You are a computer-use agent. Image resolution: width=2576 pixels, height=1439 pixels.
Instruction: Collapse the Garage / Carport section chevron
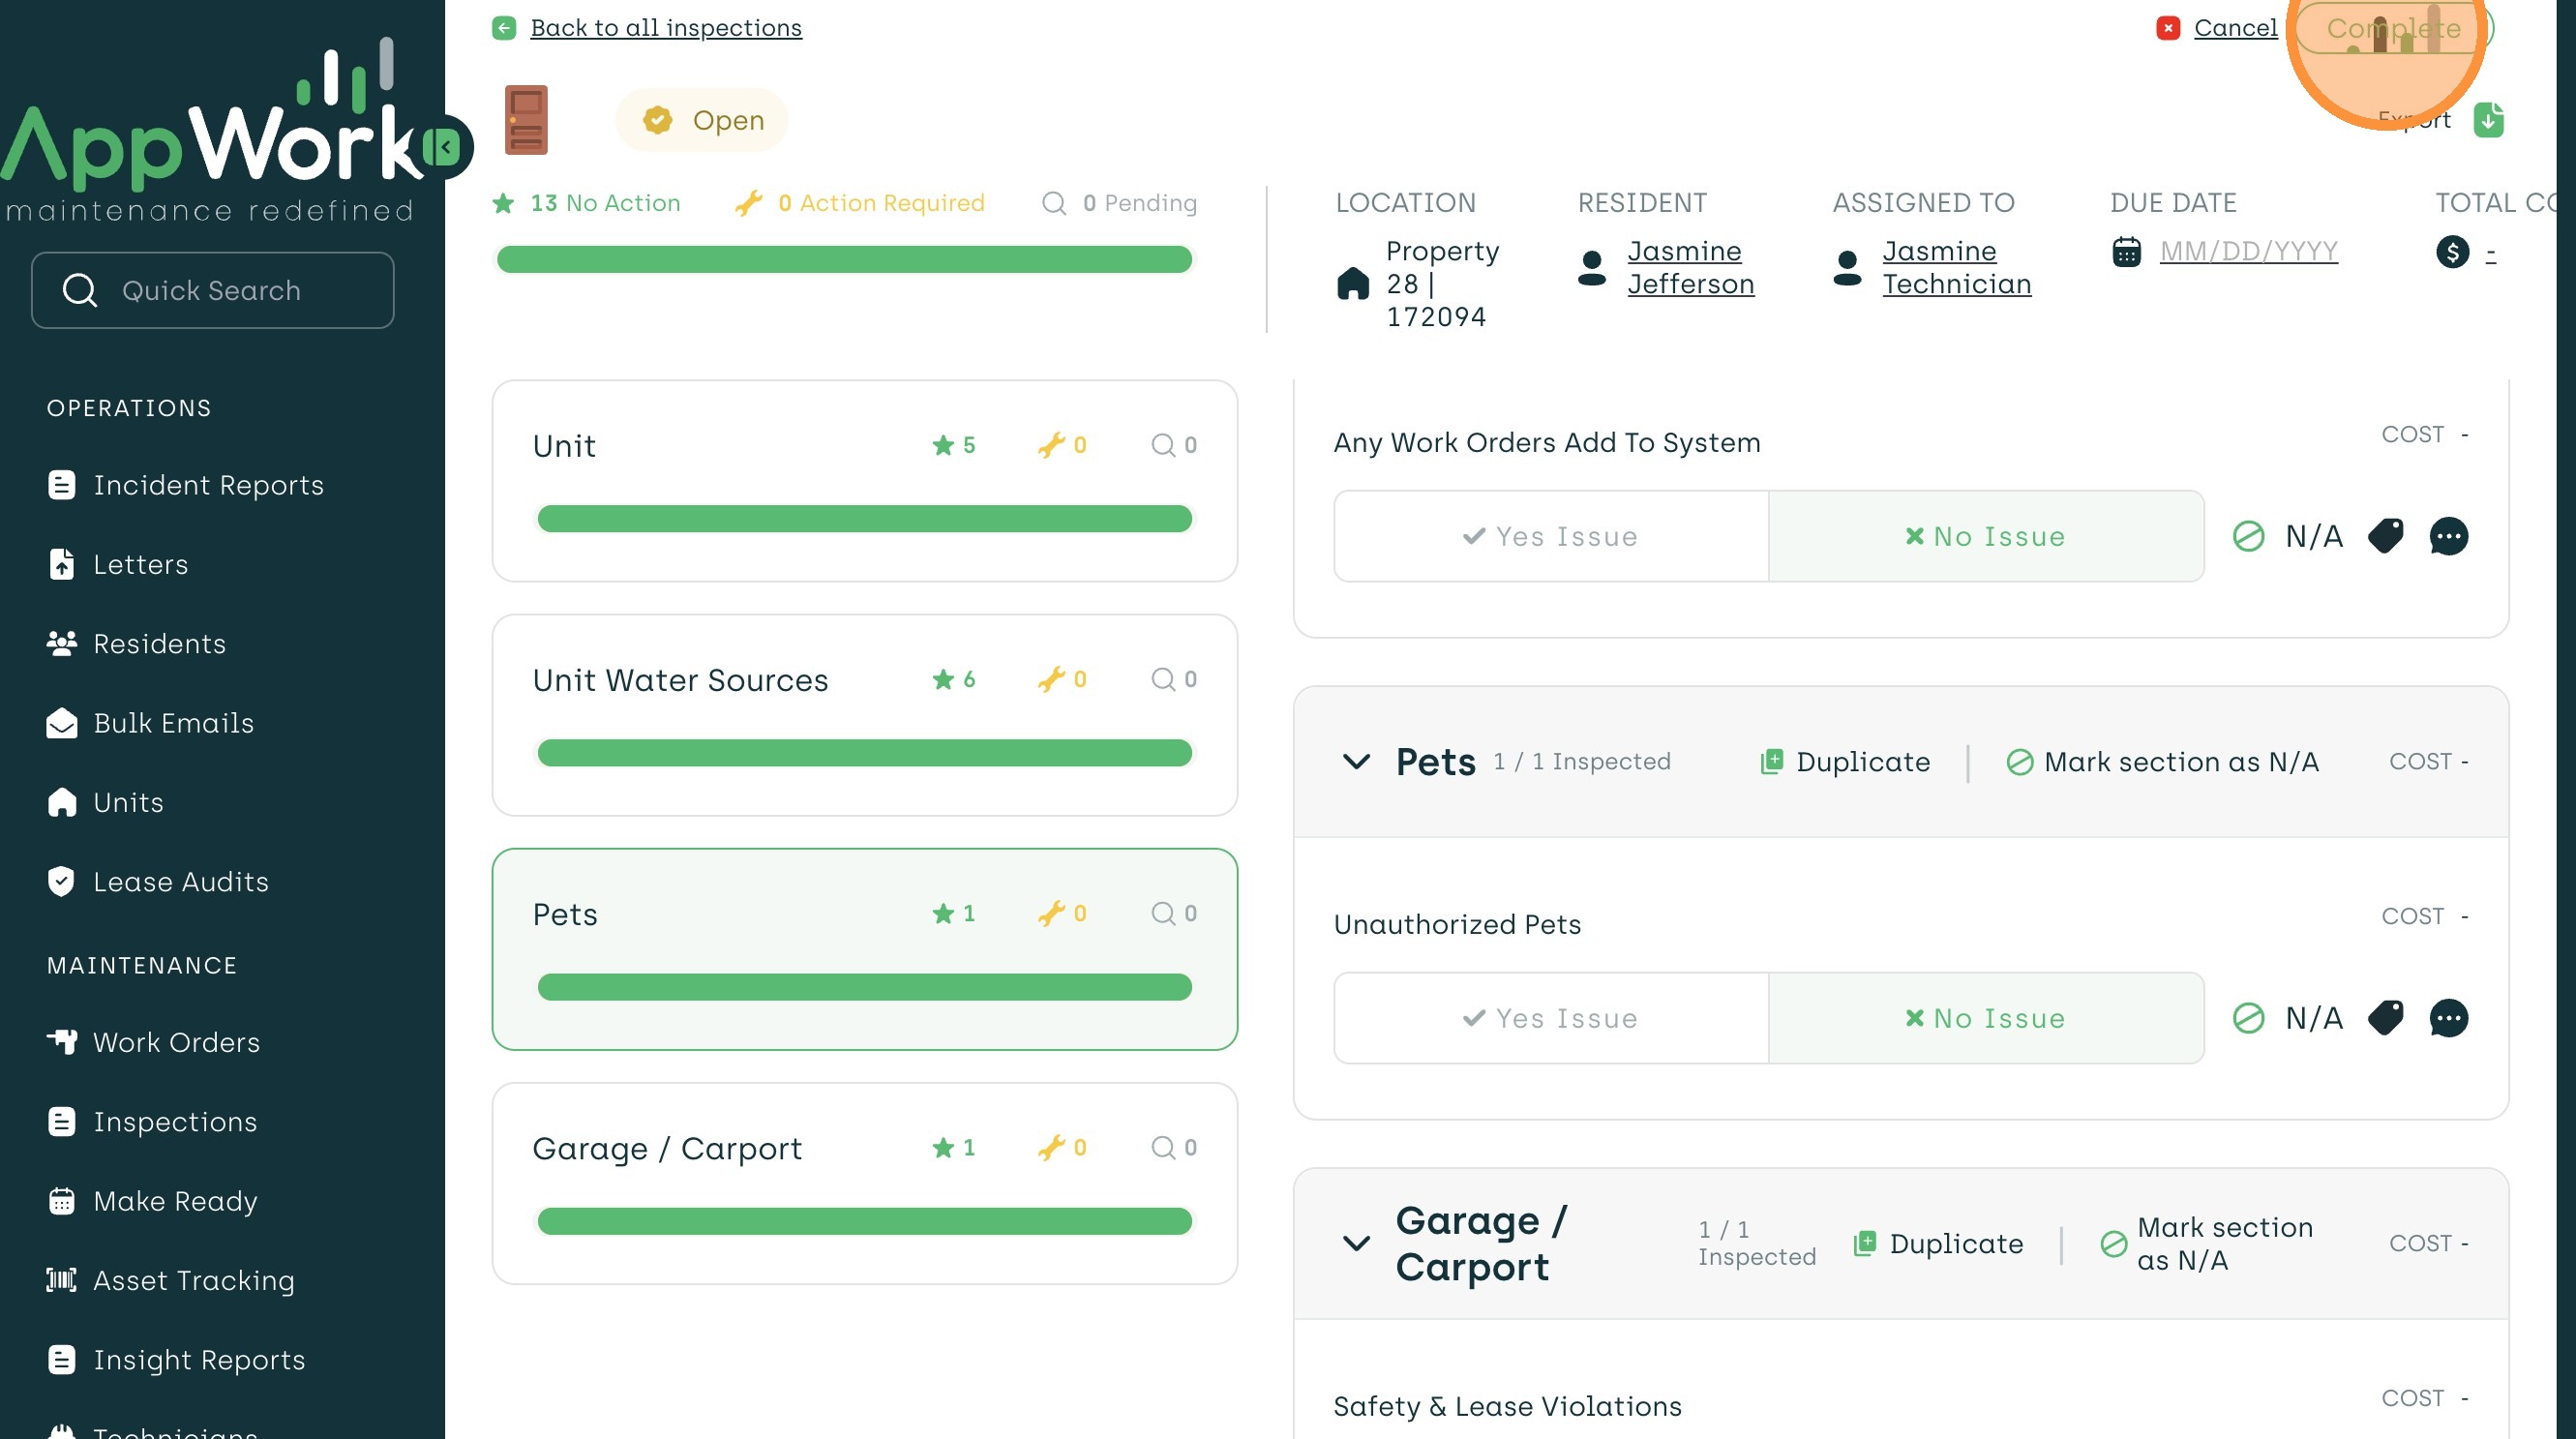click(x=1355, y=1243)
